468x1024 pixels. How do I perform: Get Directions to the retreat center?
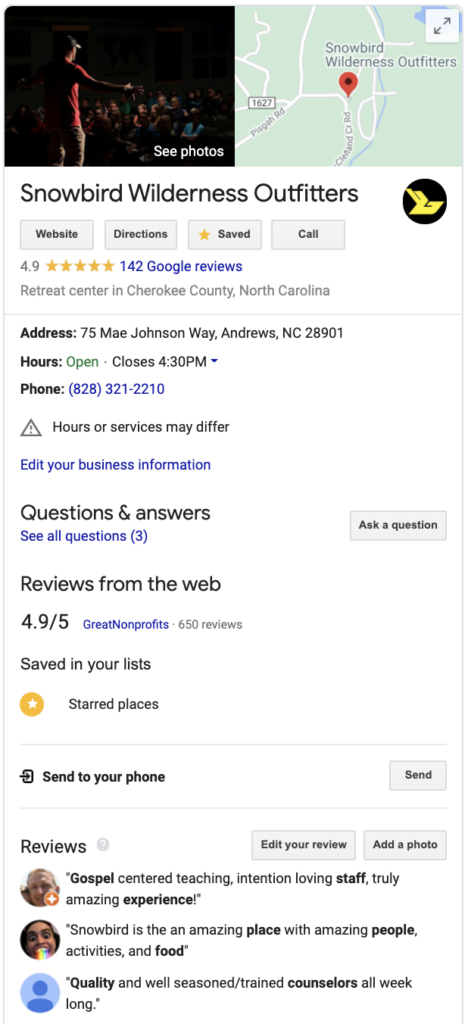click(x=140, y=234)
